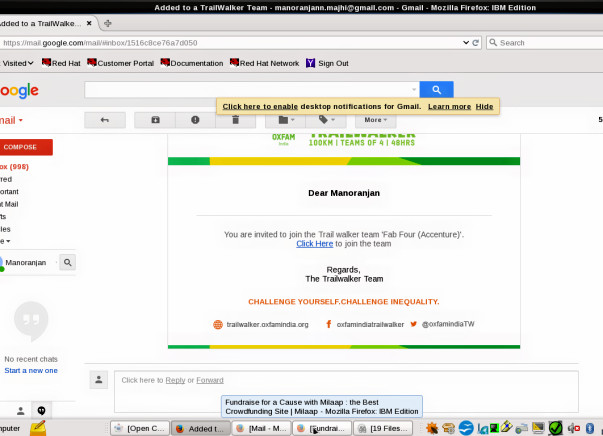Open the green checkmark tray icon
This screenshot has height=436, width=603.
[555, 428]
